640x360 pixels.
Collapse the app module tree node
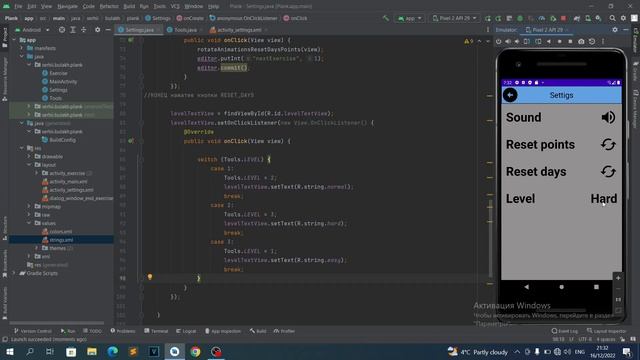point(14,40)
